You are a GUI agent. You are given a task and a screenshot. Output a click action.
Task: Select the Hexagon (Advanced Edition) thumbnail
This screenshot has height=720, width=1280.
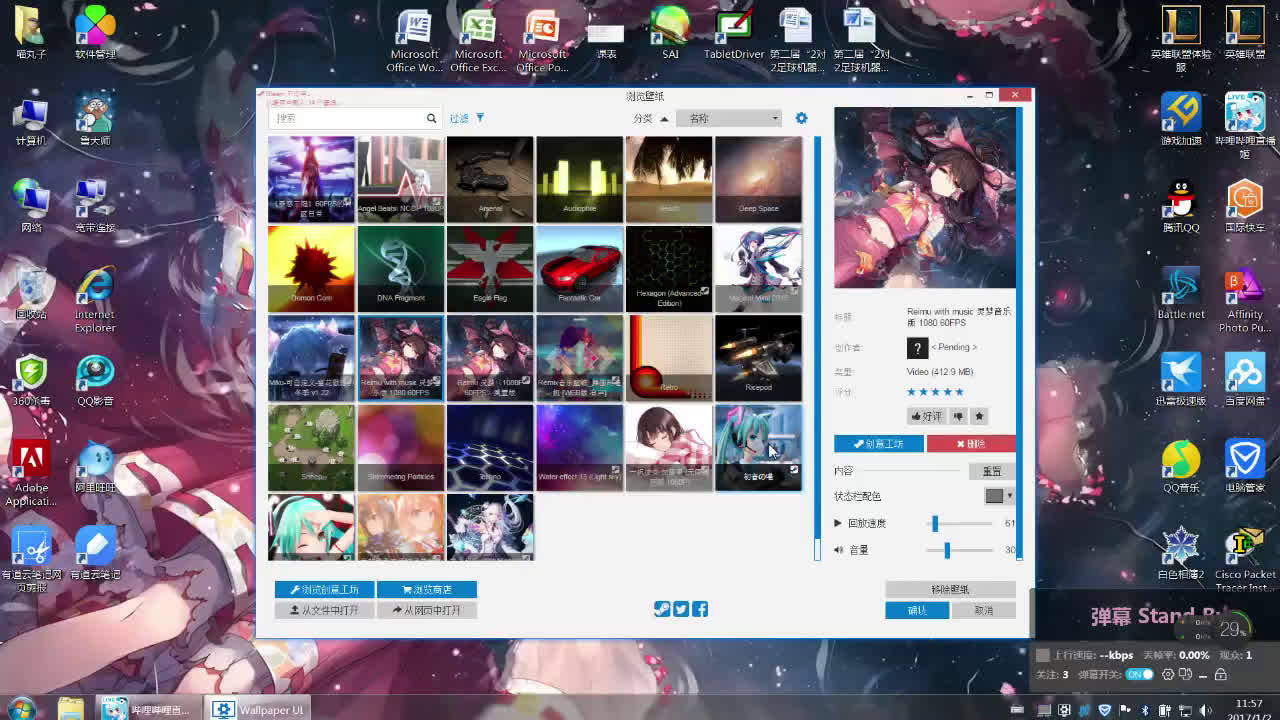coord(669,268)
